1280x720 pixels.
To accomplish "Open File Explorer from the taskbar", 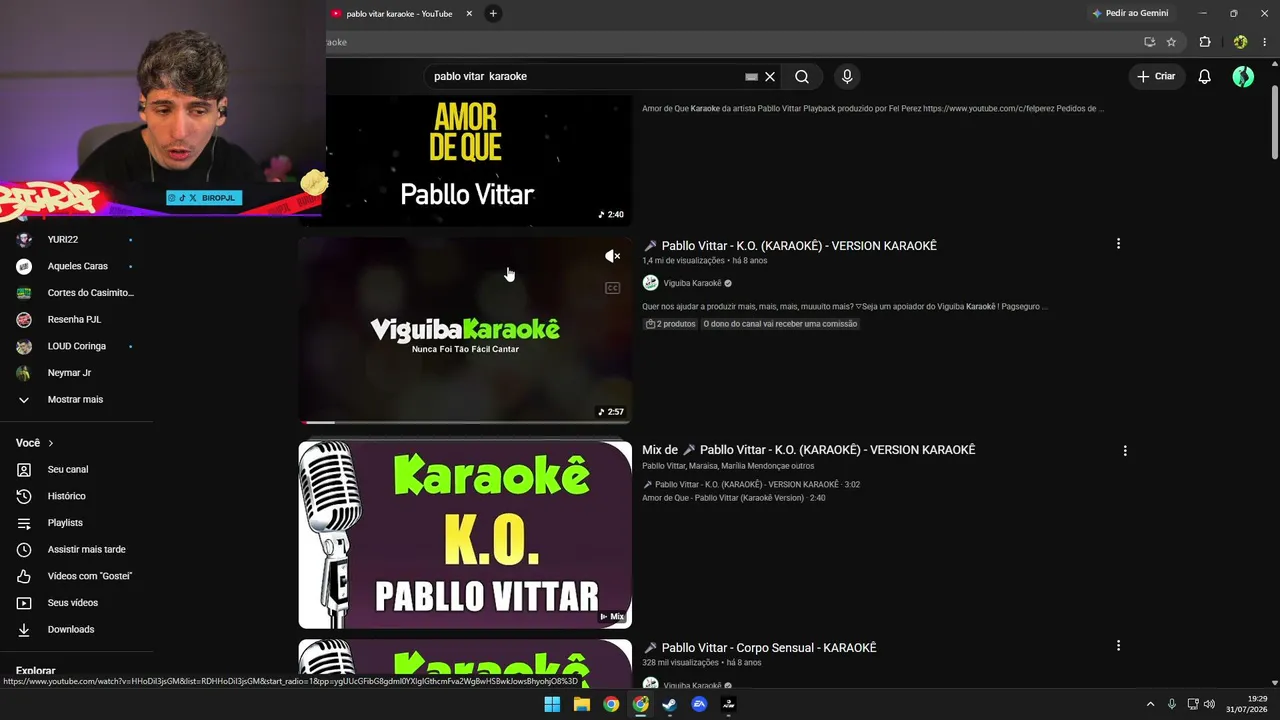I will tap(581, 704).
